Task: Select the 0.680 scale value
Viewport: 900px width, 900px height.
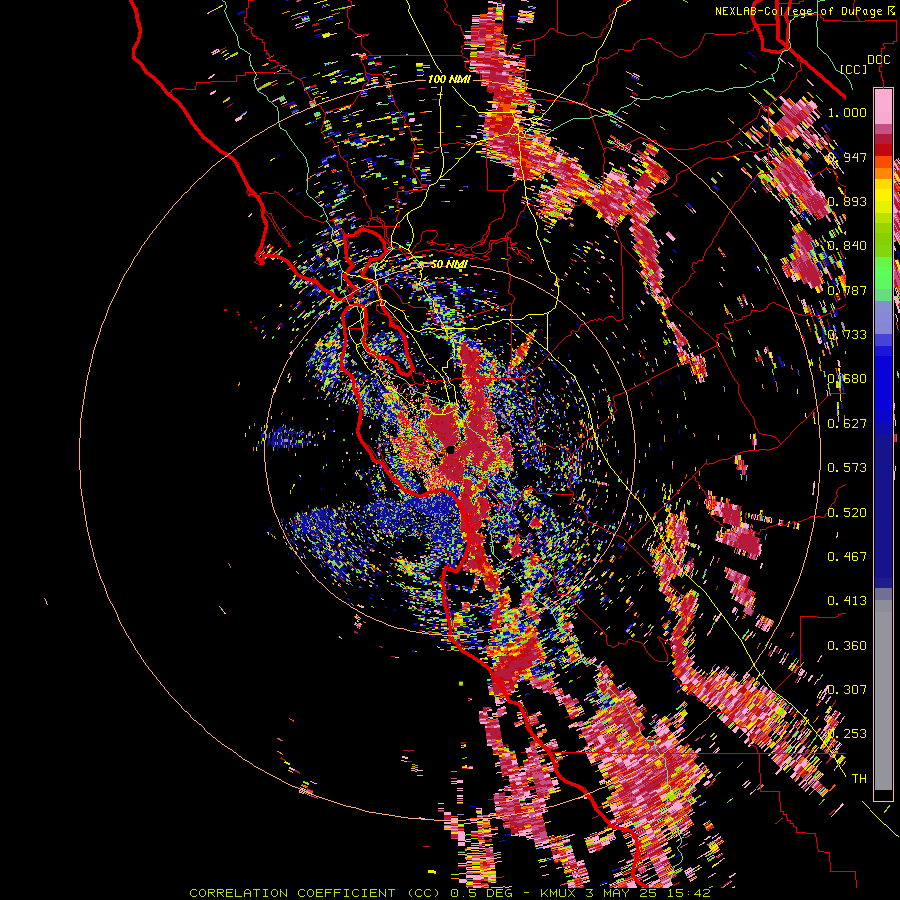Action: (x=847, y=378)
